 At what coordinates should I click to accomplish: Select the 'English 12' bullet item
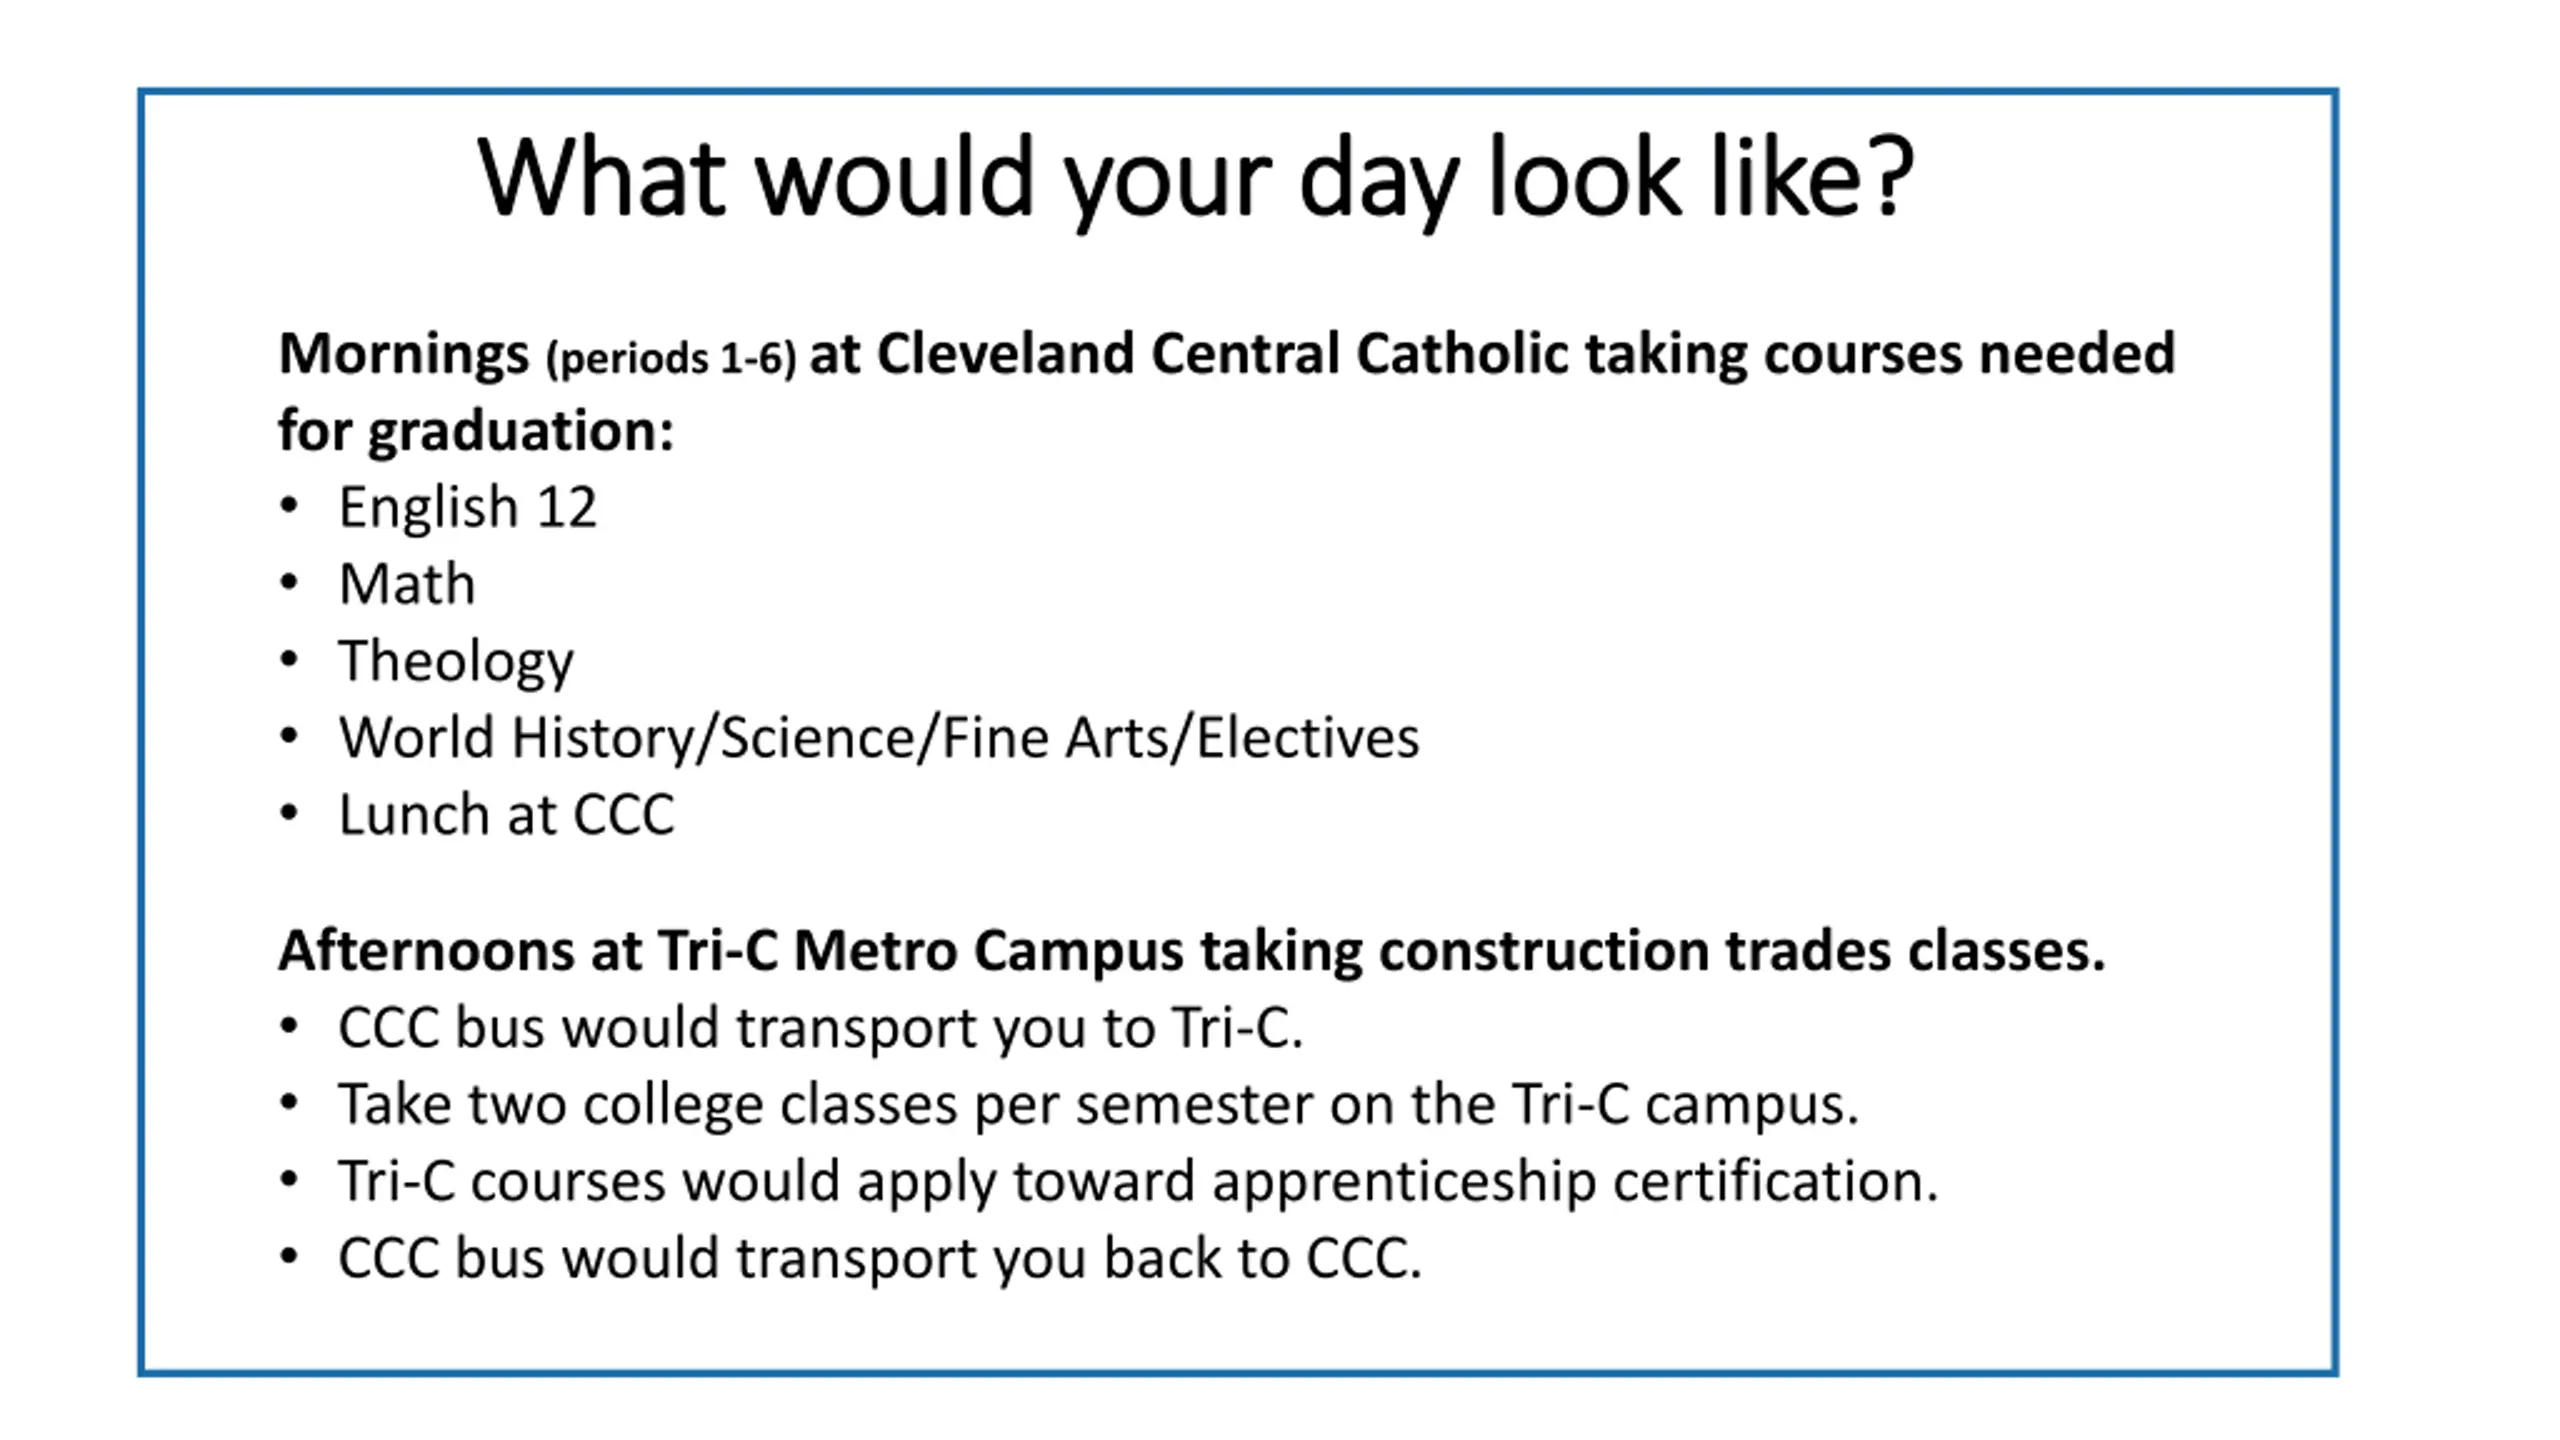pos(467,507)
